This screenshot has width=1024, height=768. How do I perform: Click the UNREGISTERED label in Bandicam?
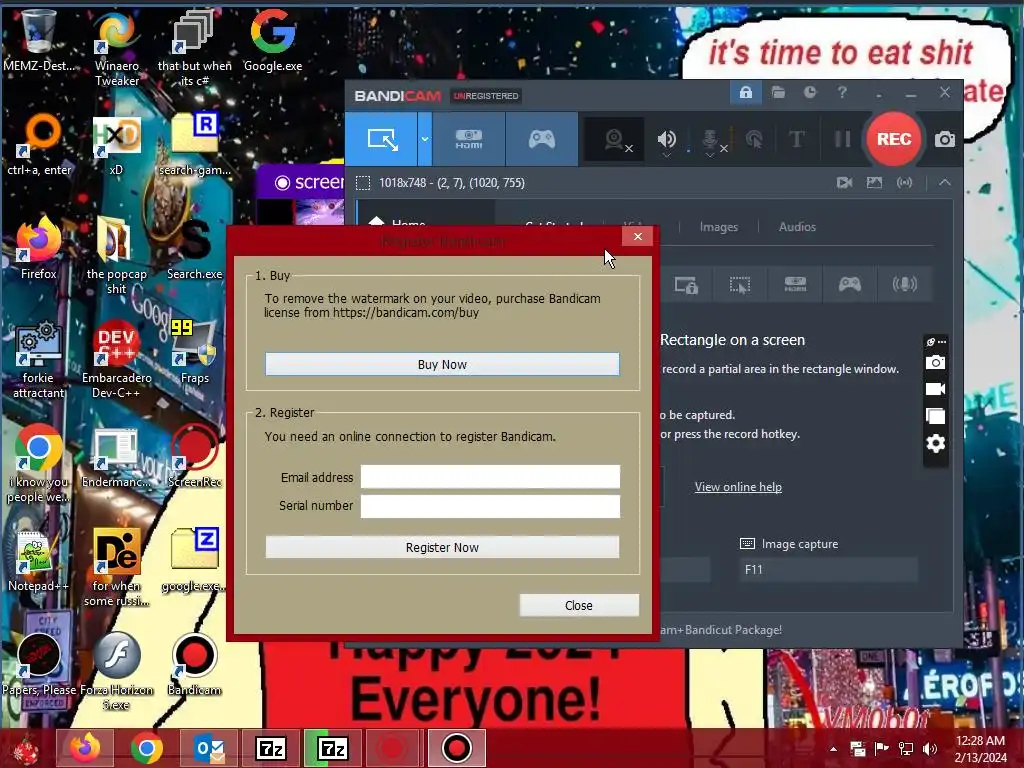click(x=486, y=96)
